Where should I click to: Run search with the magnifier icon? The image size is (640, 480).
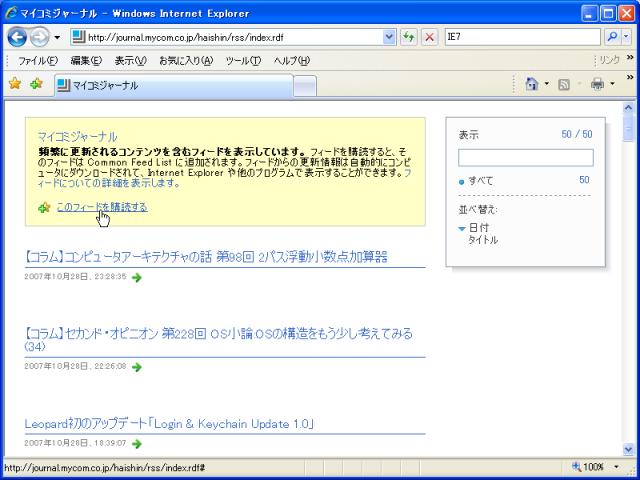click(612, 37)
